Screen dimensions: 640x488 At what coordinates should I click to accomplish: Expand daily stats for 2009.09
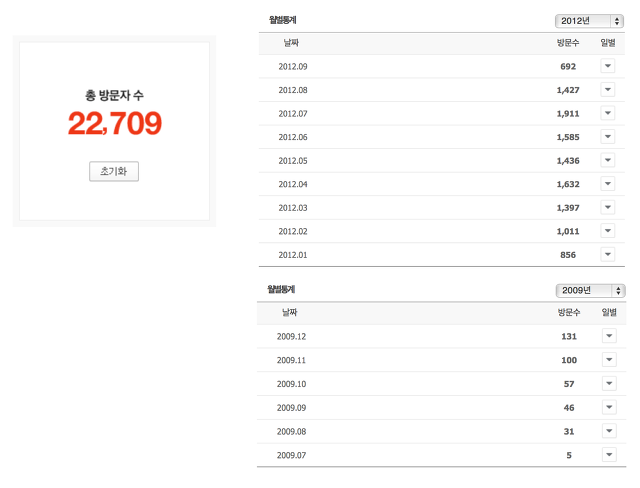point(609,407)
